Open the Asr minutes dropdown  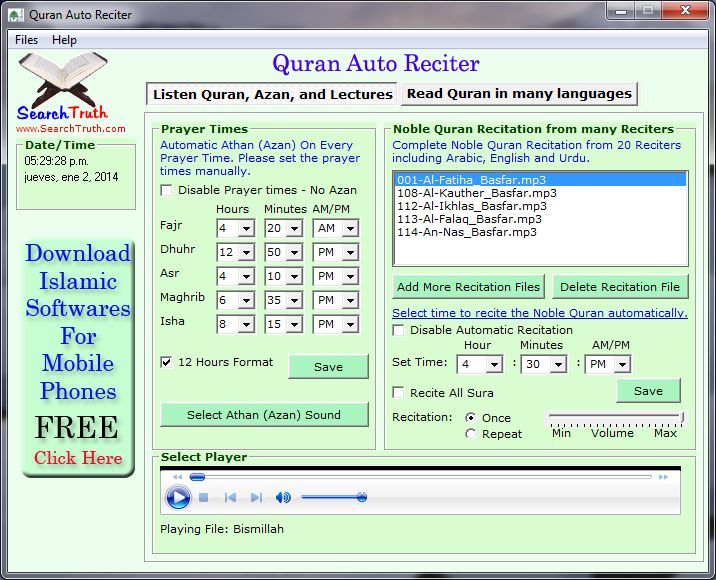[295, 276]
